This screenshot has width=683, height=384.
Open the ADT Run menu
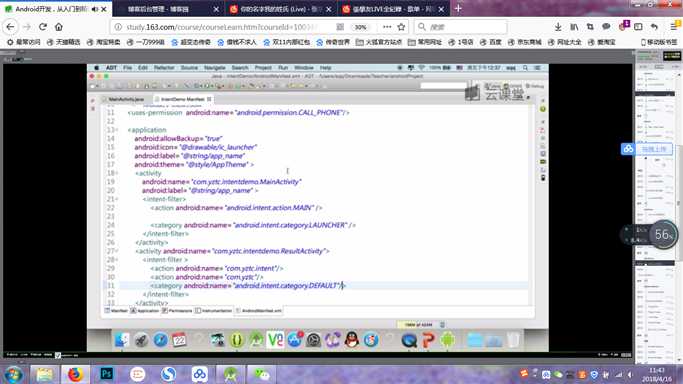pyautogui.click(x=283, y=68)
